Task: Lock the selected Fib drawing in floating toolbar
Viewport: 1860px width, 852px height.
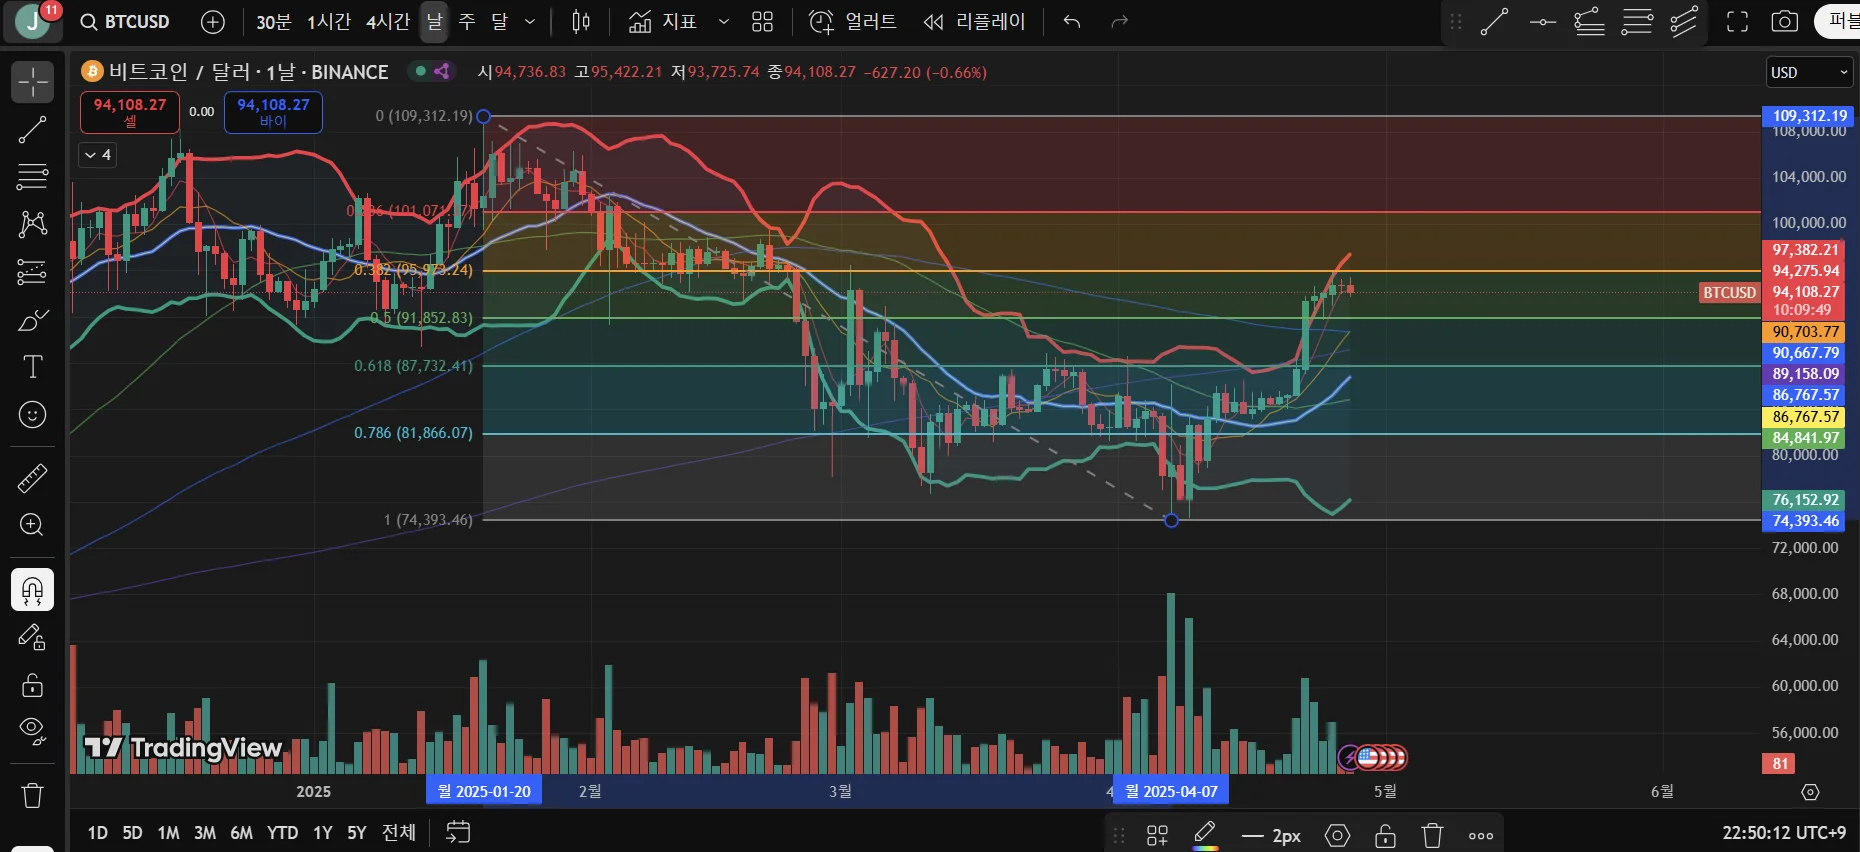Action: click(1385, 835)
